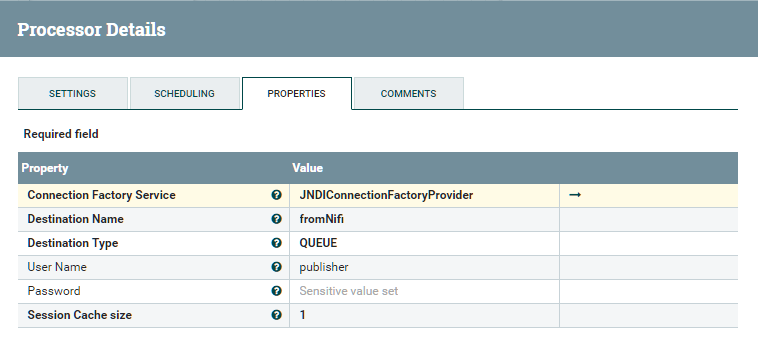The width and height of the screenshot is (758, 360).
Task: Switch to the Scheduling tab
Action: coord(185,93)
